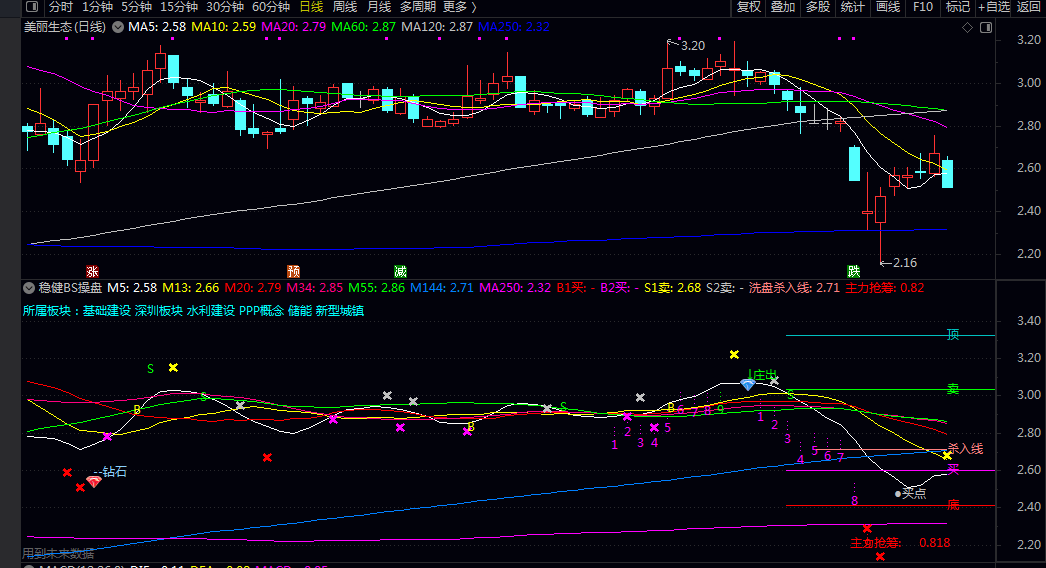Viewport: 1046px width, 568px height.
Task: Click the green 减 event marker icon
Action: pos(400,271)
